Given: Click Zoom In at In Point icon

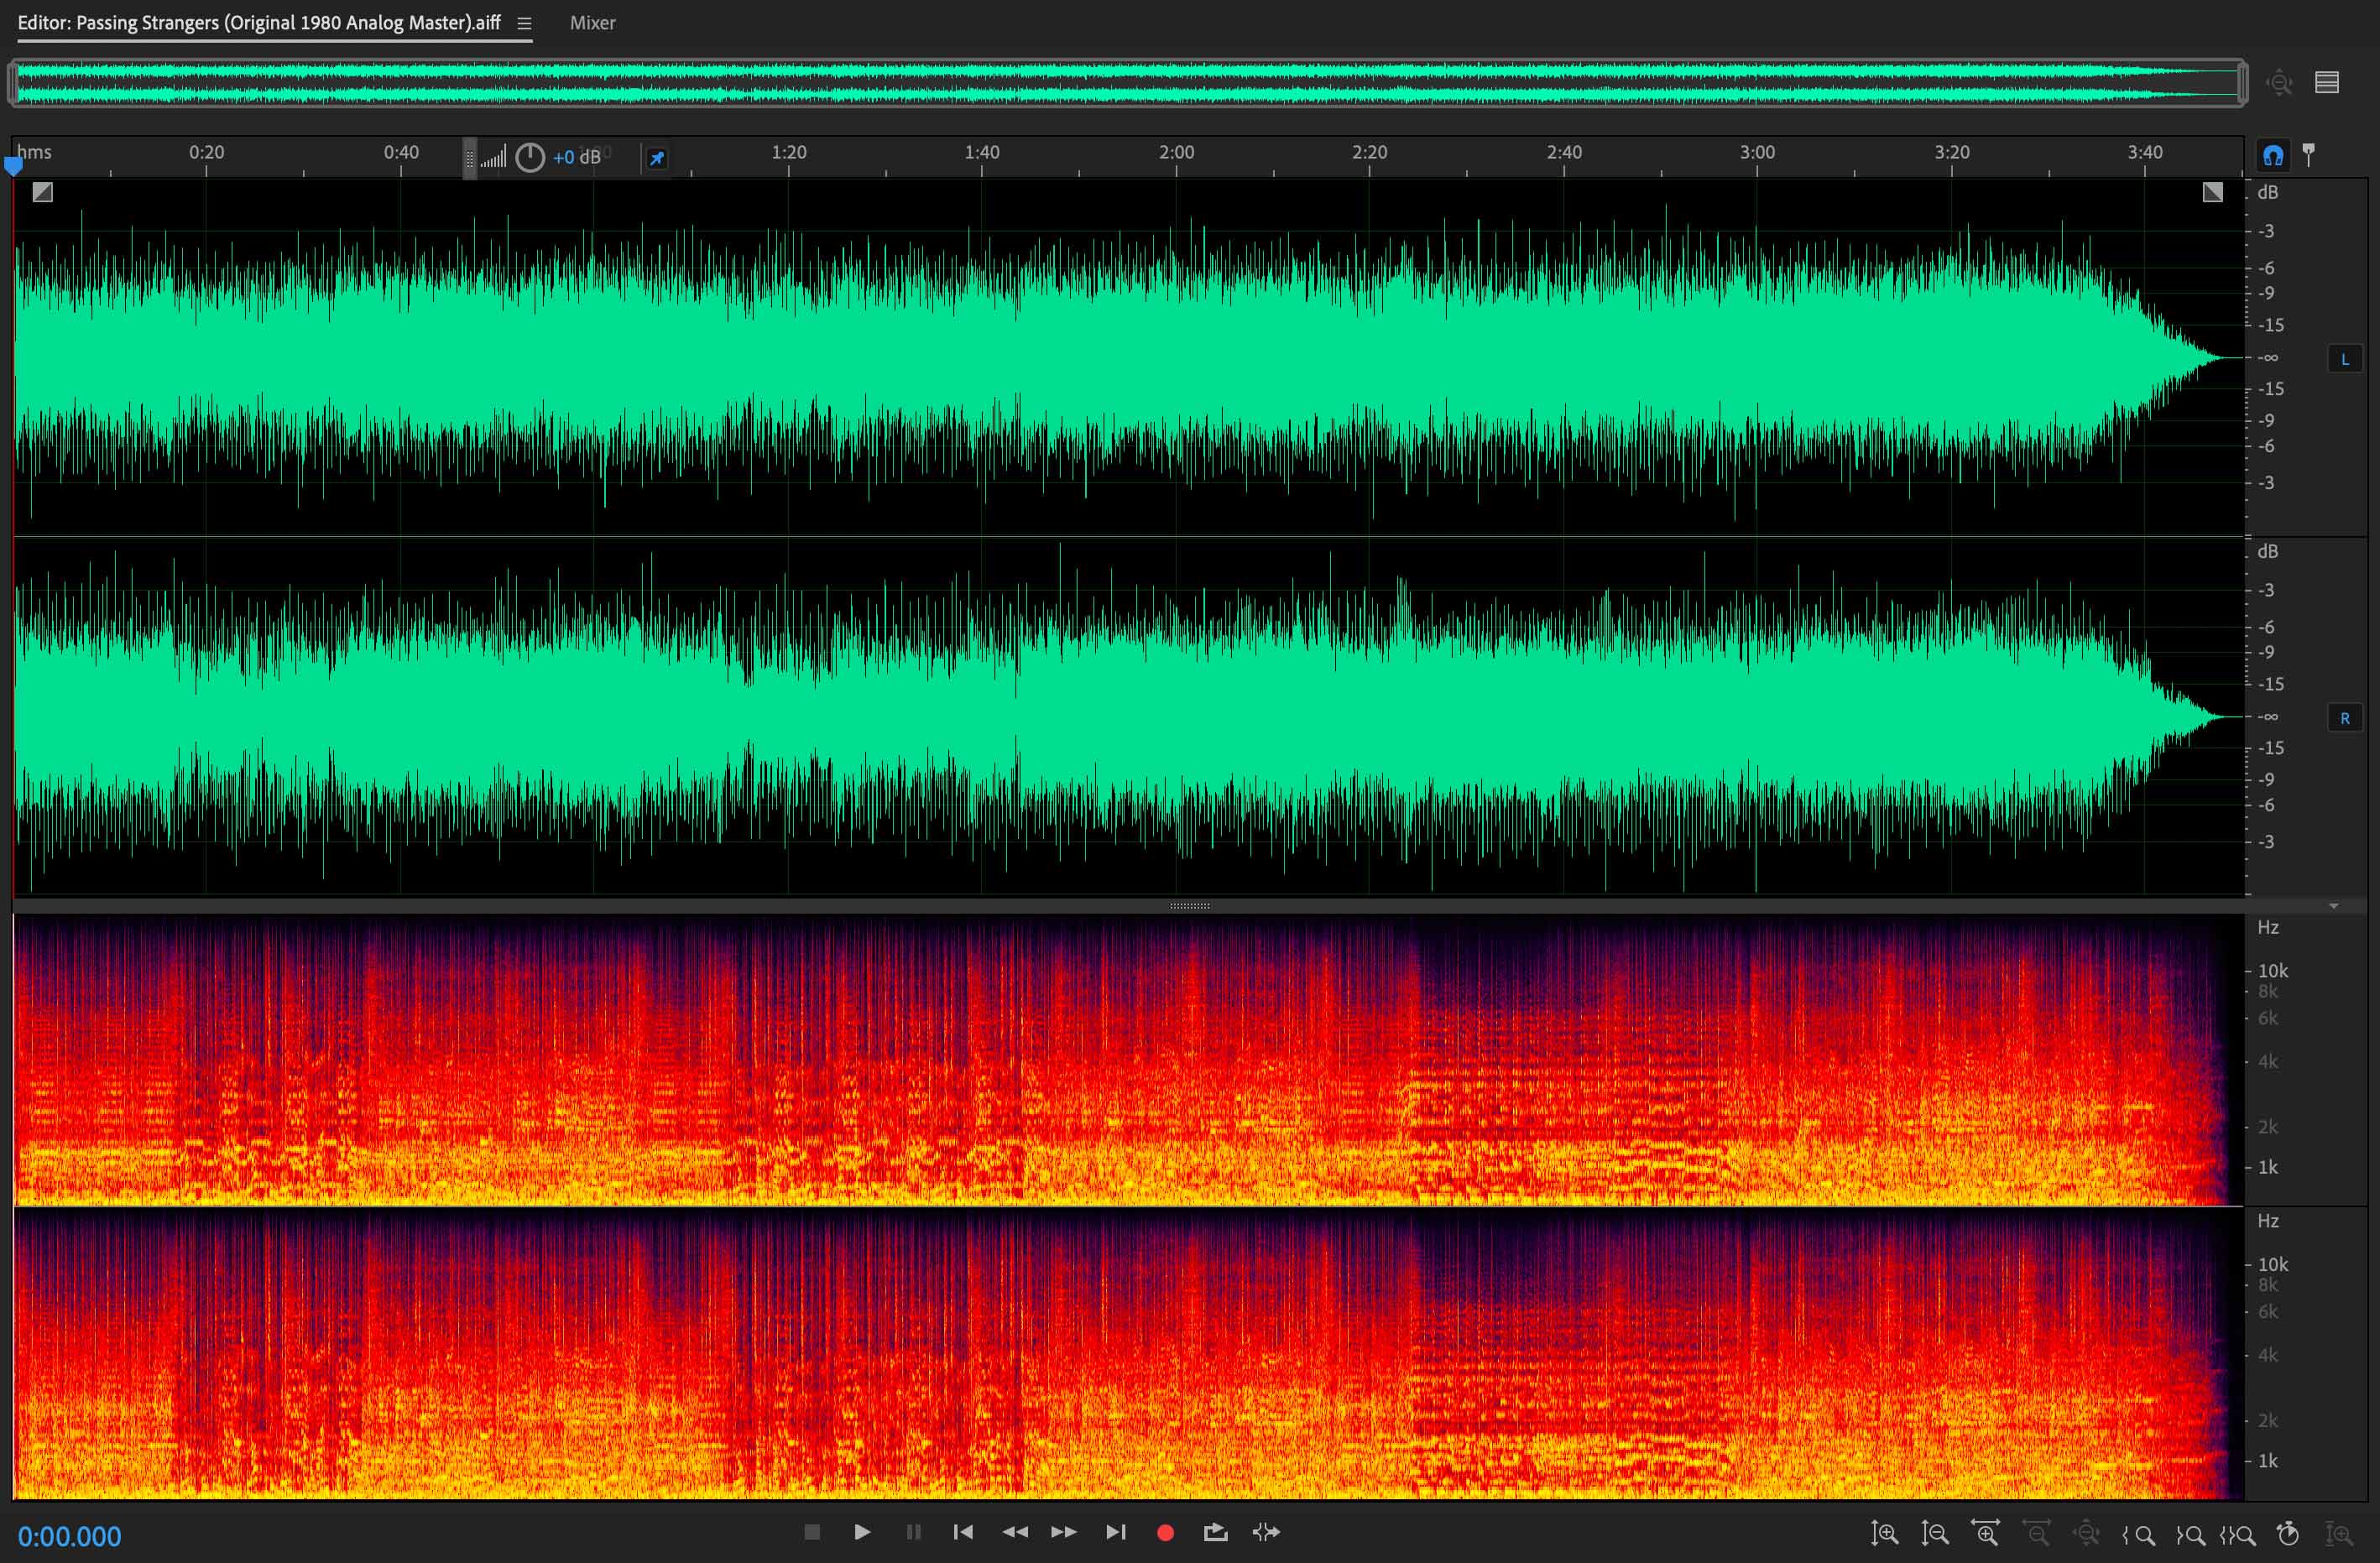Looking at the screenshot, I should (2139, 1535).
